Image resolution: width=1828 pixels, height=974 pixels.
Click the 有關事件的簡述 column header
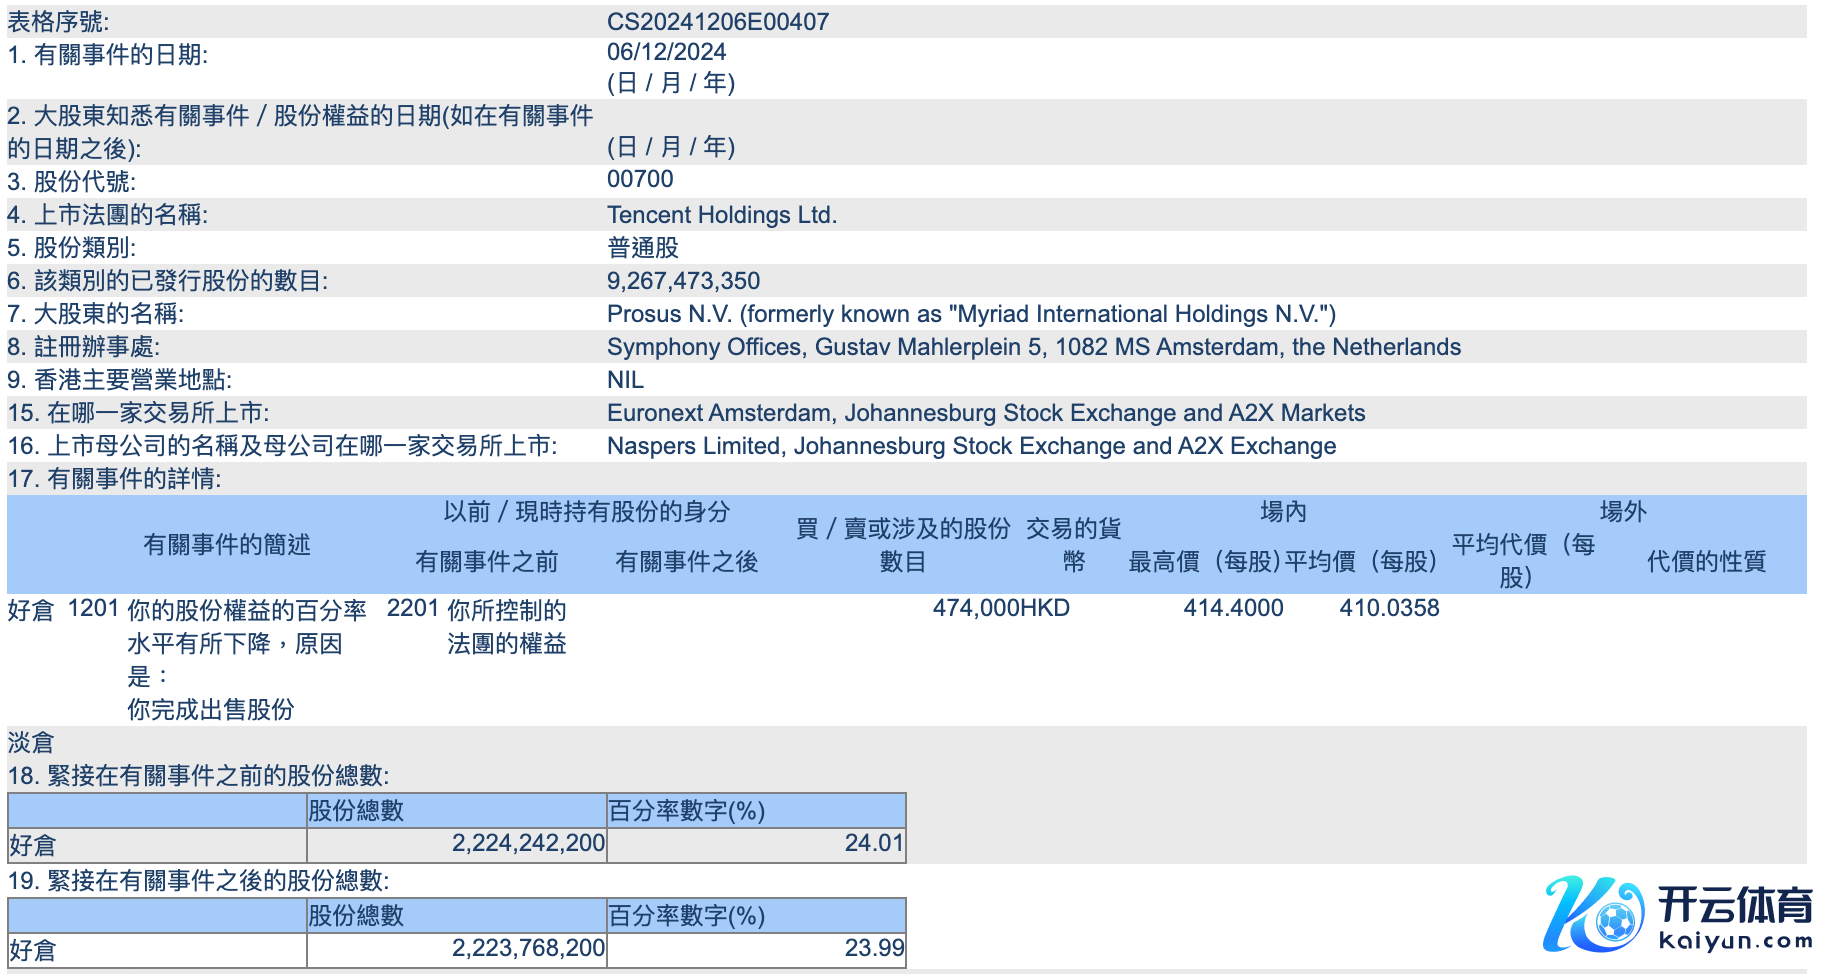(x=226, y=545)
